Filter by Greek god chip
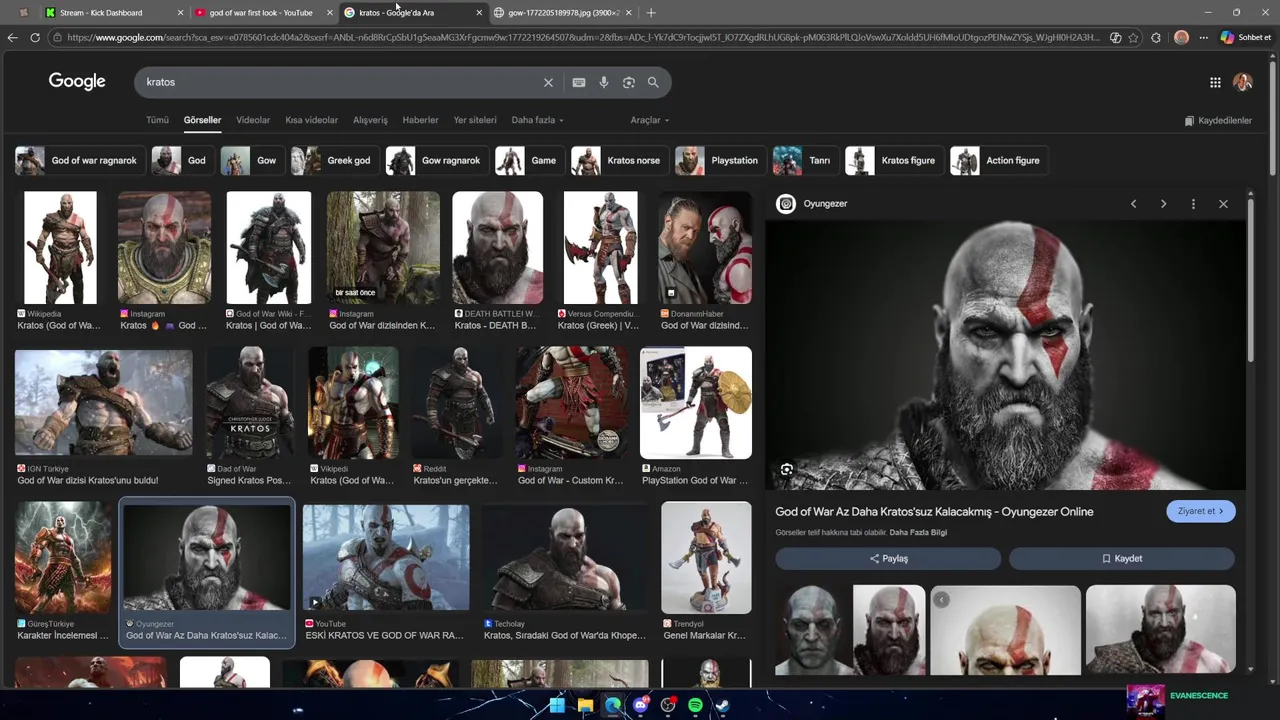Viewport: 1280px width, 720px height. pyautogui.click(x=333, y=161)
